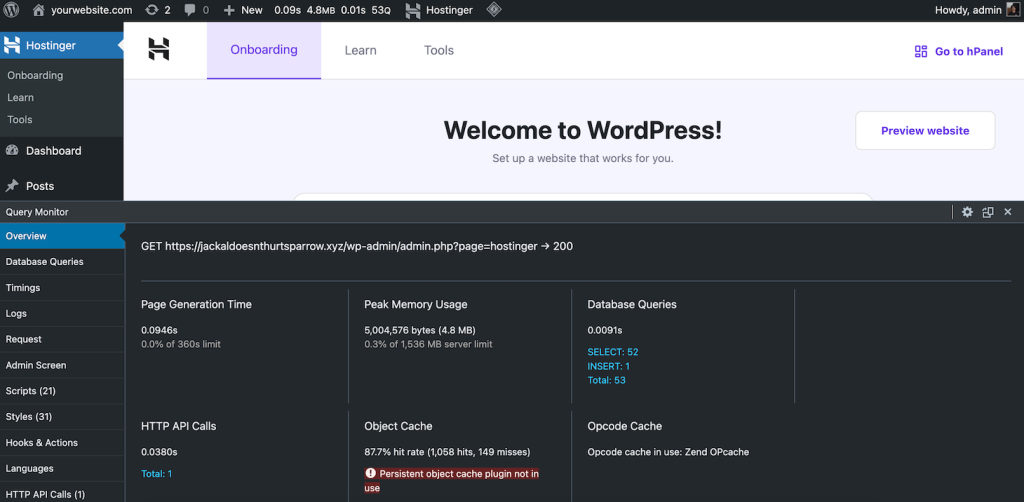Click the Posts pushpin icon
This screenshot has width=1024, height=502.
[11, 186]
